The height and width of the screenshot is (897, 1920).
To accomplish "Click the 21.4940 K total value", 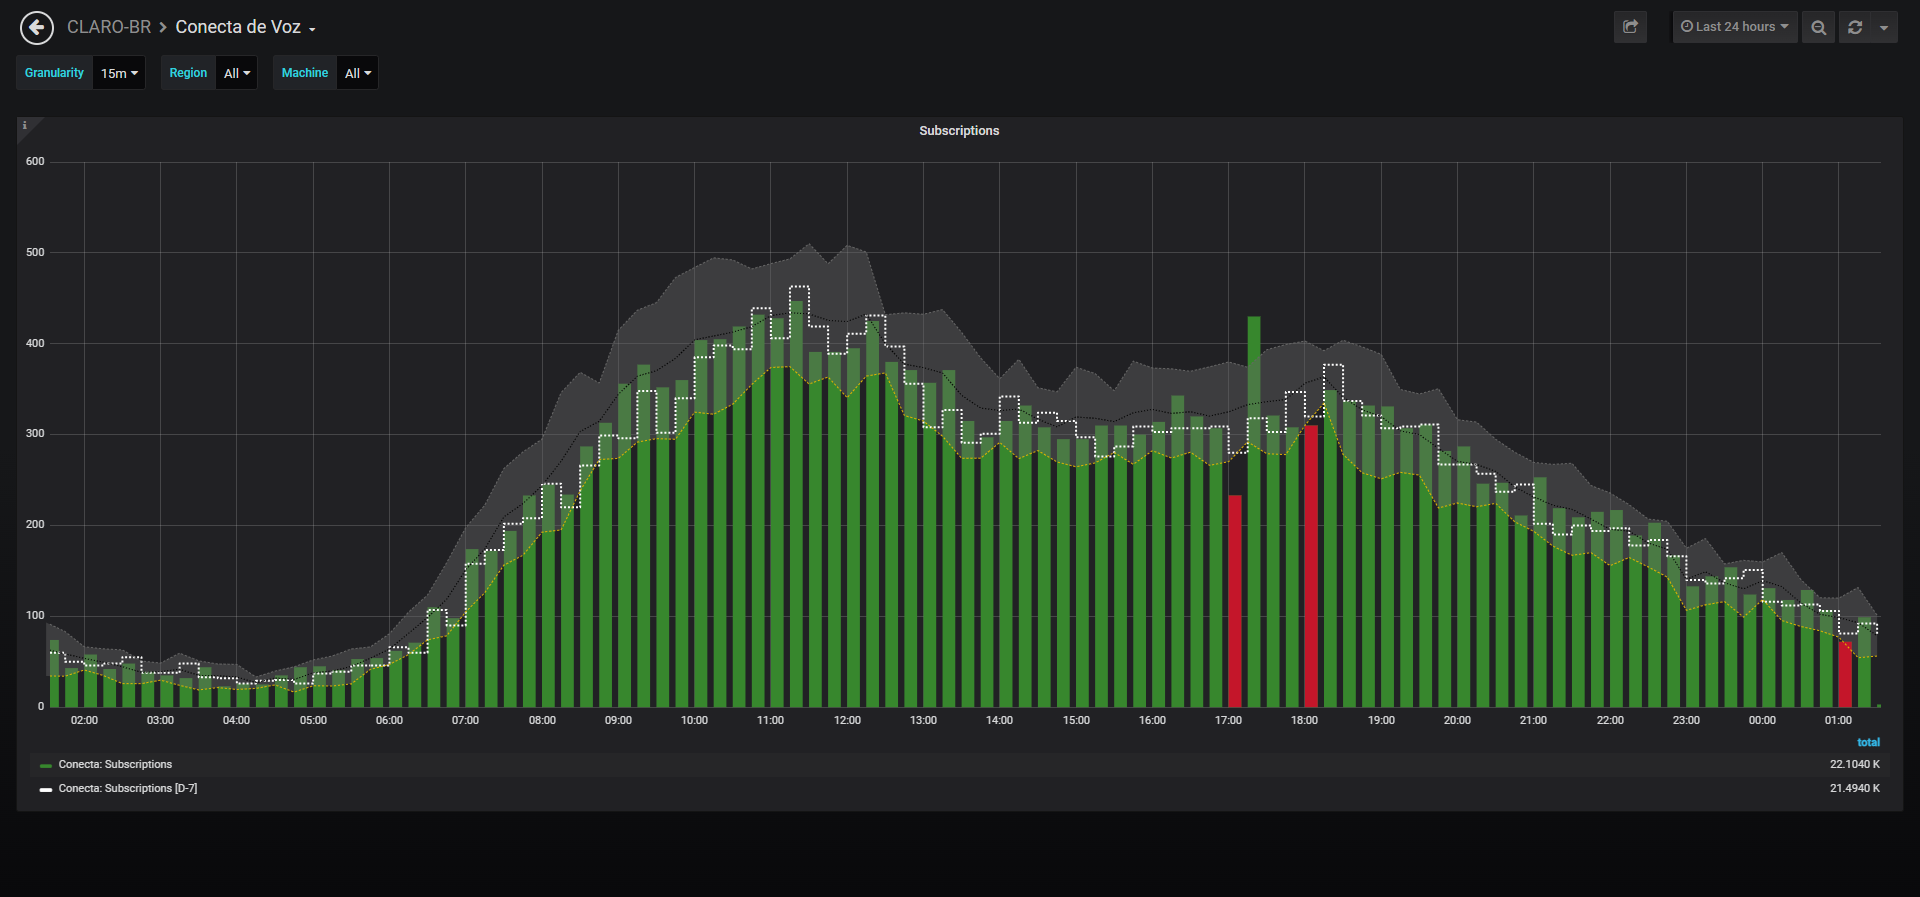I will coord(1855,789).
